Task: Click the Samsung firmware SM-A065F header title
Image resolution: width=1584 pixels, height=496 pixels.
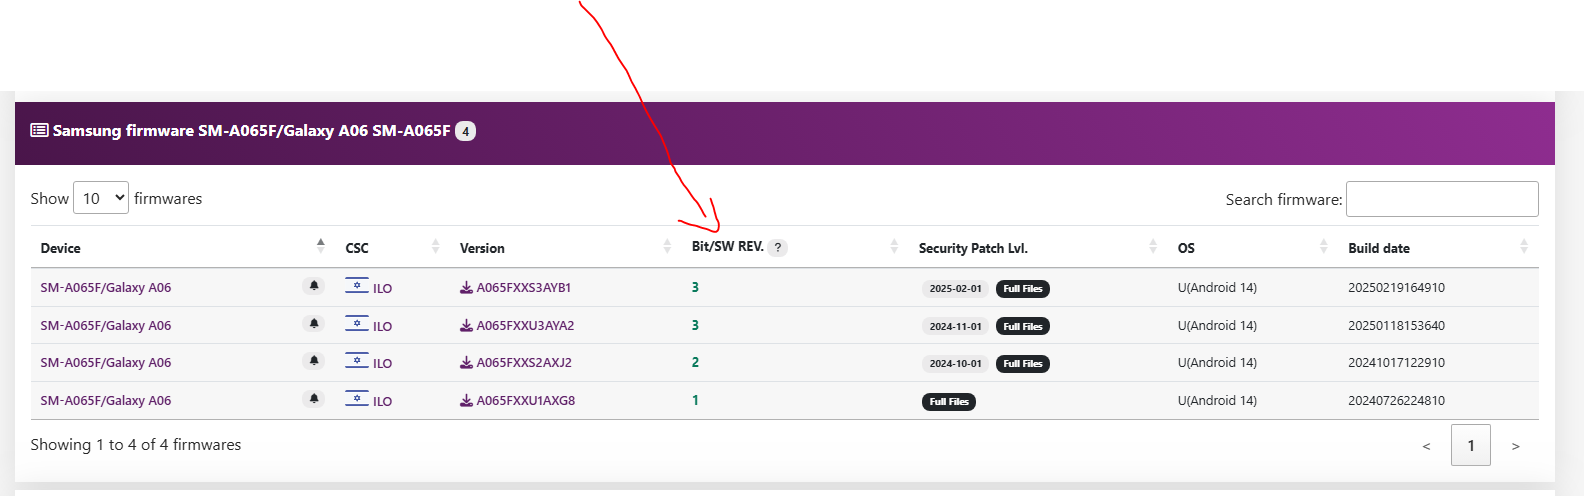Action: pos(251,130)
